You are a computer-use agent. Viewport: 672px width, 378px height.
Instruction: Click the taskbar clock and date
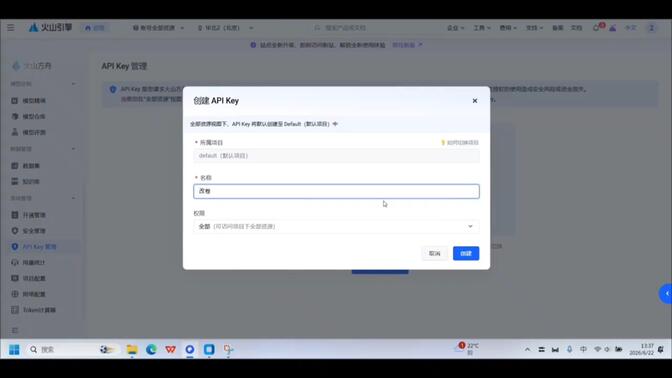[x=642, y=349]
